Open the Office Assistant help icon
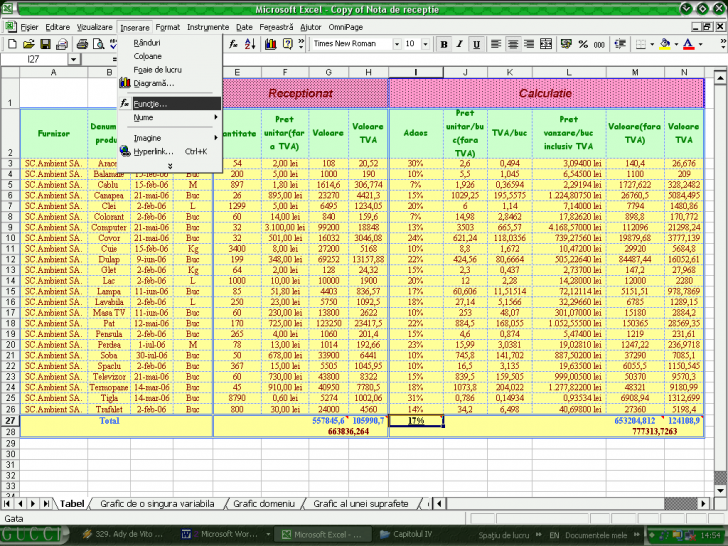728x546 pixels. [x=288, y=44]
